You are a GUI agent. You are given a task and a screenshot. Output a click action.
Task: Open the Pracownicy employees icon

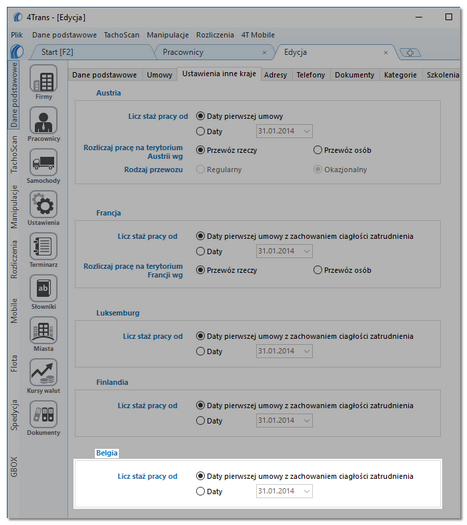coord(44,121)
